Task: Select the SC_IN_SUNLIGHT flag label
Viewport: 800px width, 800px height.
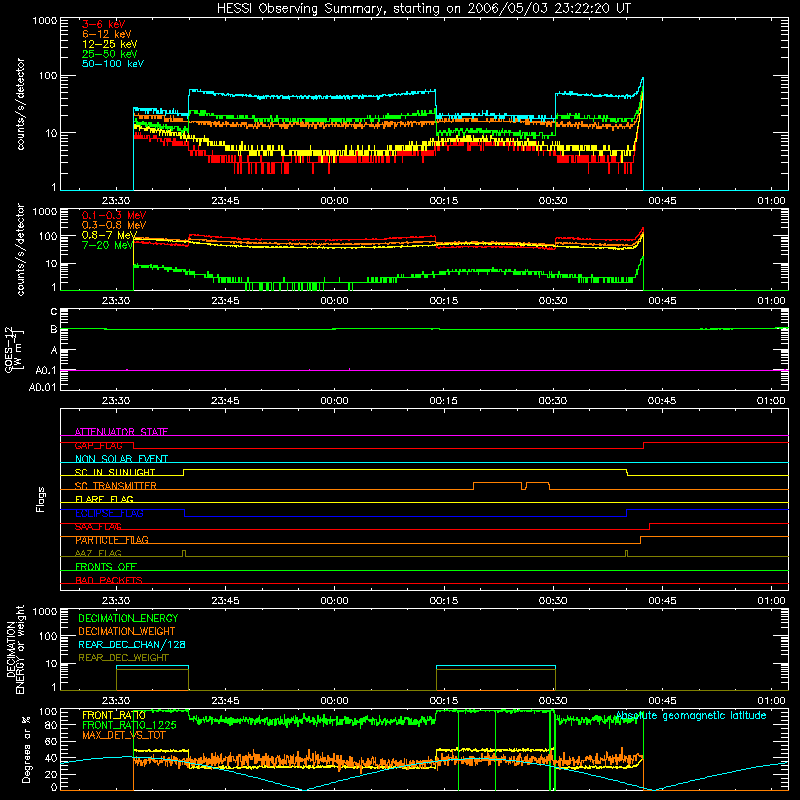Action: 115,472
